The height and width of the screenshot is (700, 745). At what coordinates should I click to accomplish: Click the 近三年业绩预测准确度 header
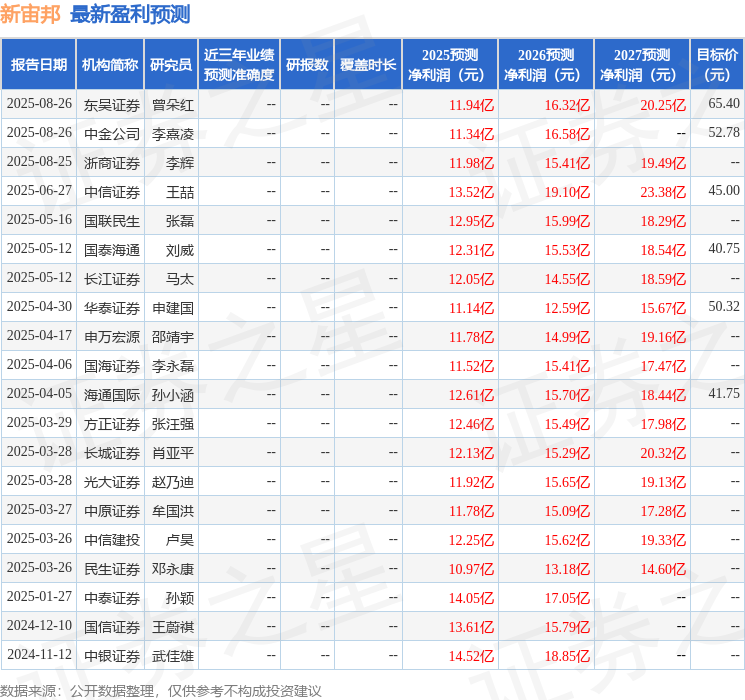pos(239,65)
